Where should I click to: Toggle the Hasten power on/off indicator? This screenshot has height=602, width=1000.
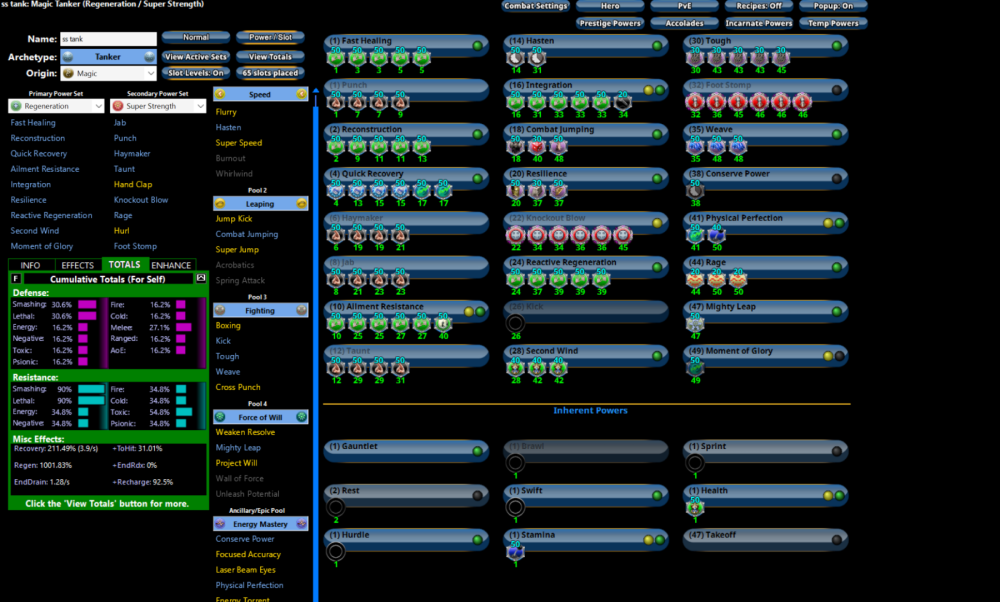pos(657,45)
